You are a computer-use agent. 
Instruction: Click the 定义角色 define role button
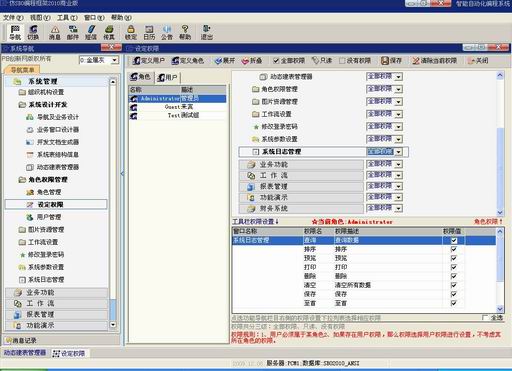click(x=187, y=61)
